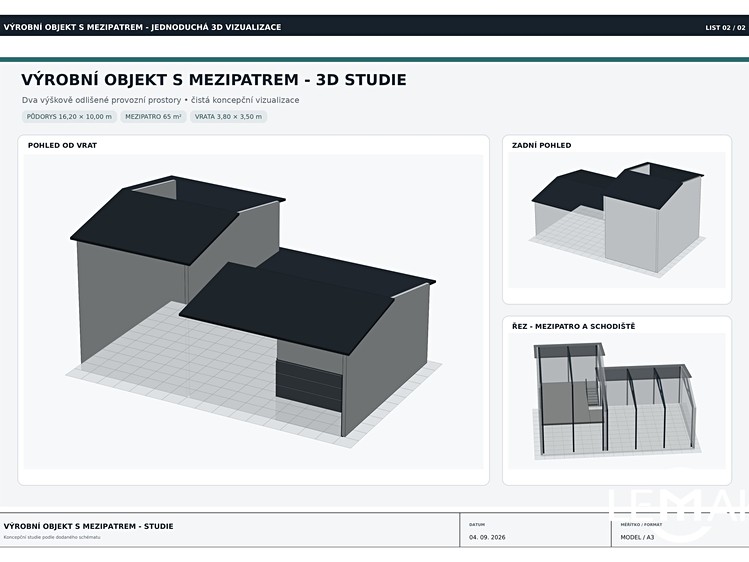Click the MODEL / A3 format field
Viewport: 749px width, 562px height.
click(x=637, y=537)
